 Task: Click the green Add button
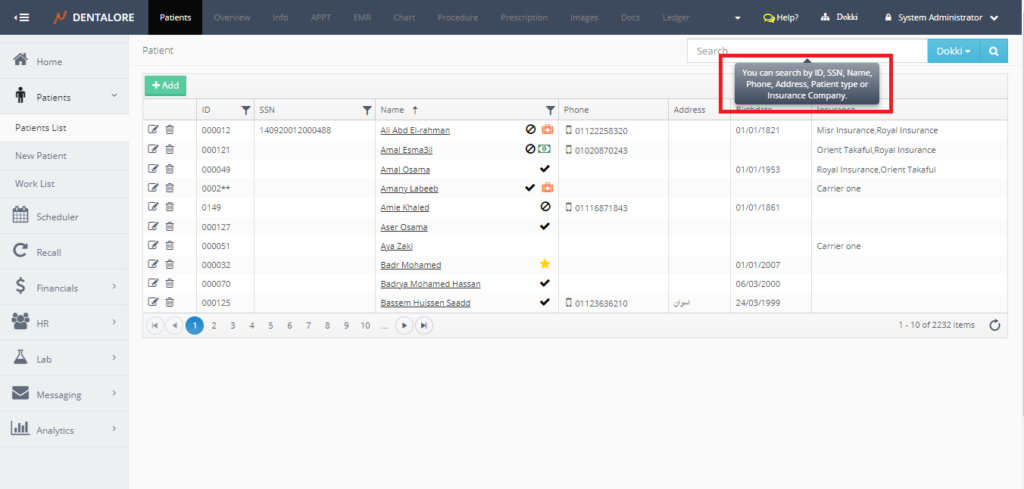point(165,86)
